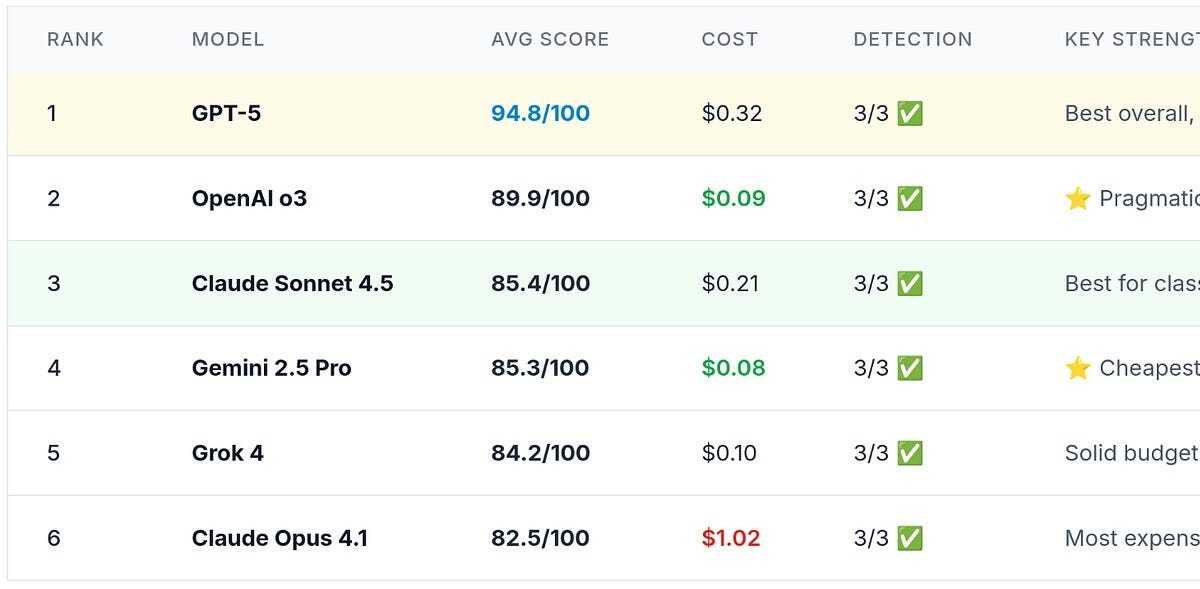Click the green $0.08 cost value

733,368
